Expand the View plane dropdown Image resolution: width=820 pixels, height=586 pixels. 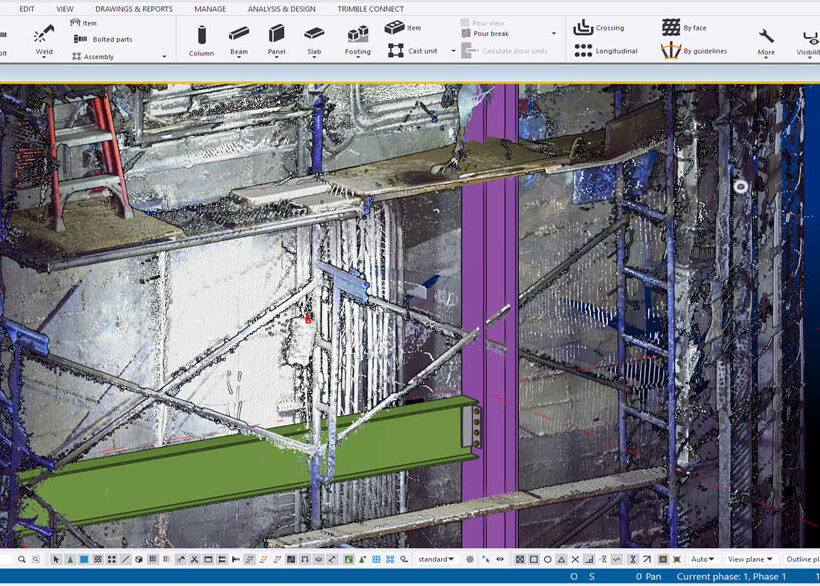tap(750, 559)
